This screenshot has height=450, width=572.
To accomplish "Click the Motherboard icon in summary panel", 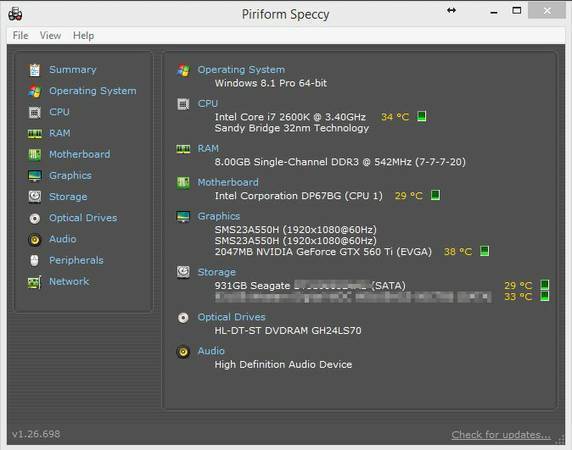I will pos(183,183).
